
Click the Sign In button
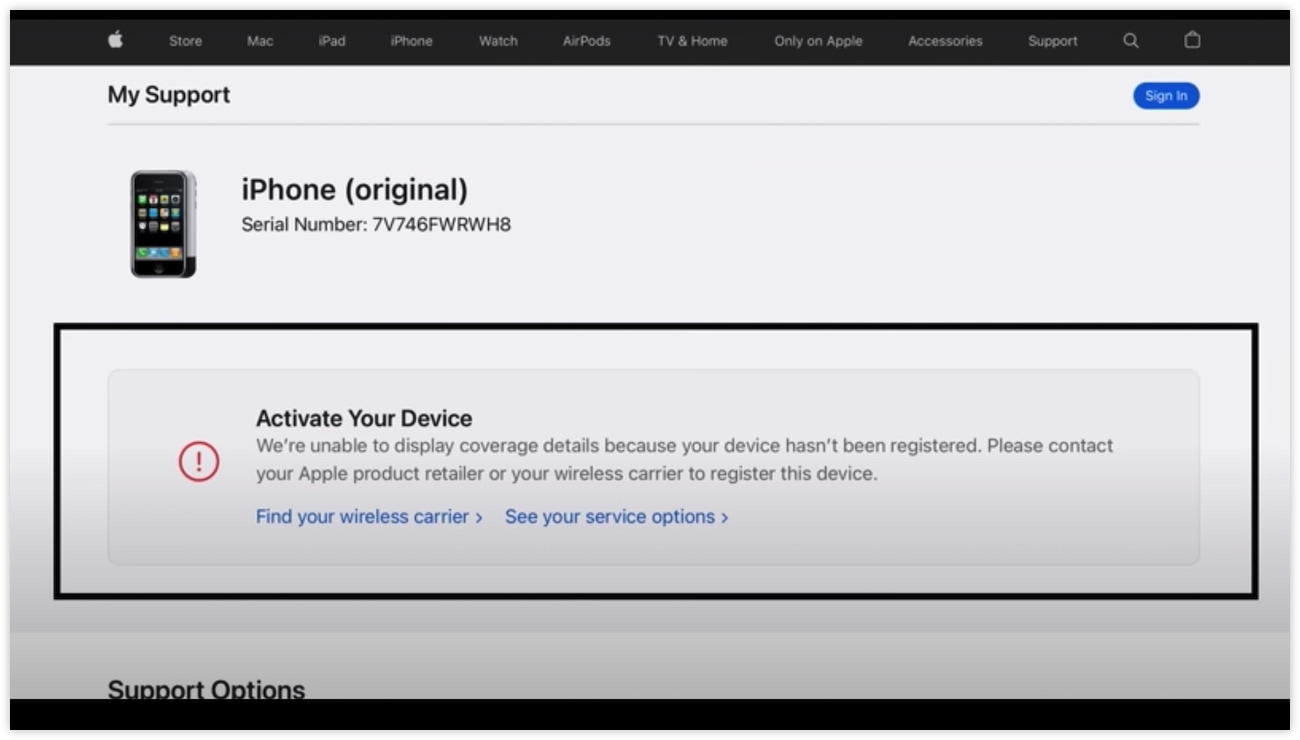point(1166,96)
